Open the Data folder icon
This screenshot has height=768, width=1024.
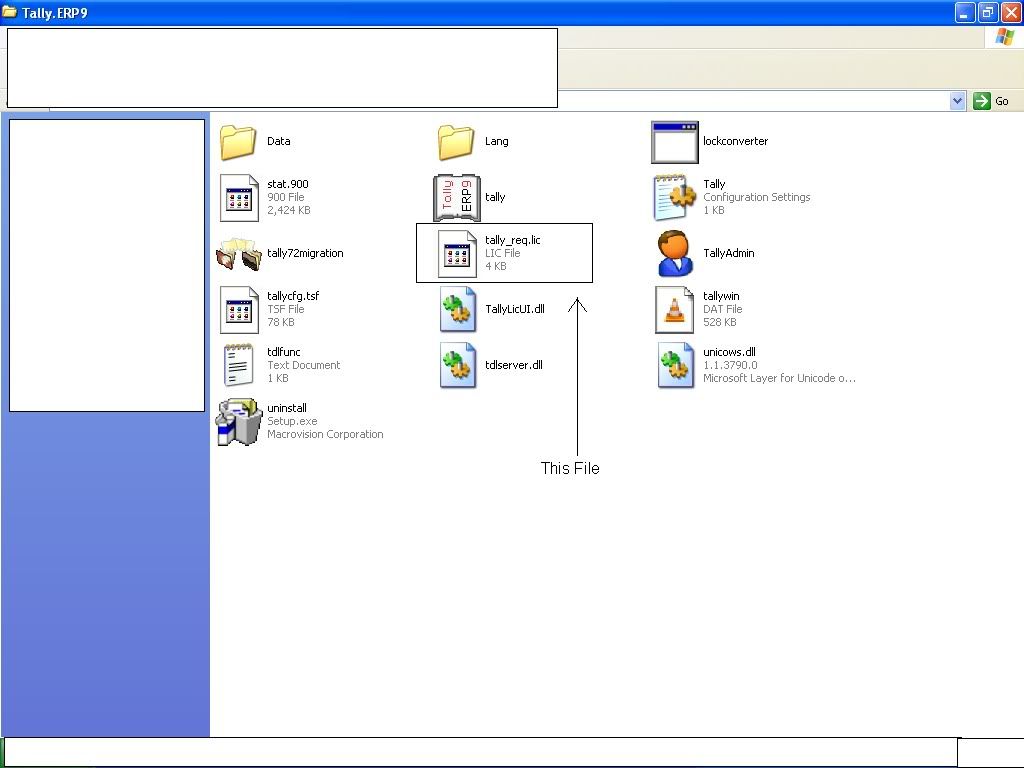point(238,142)
